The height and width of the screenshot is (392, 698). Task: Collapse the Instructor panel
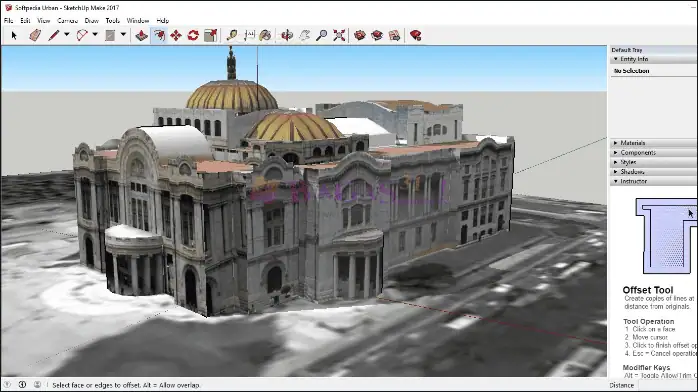pos(653,181)
